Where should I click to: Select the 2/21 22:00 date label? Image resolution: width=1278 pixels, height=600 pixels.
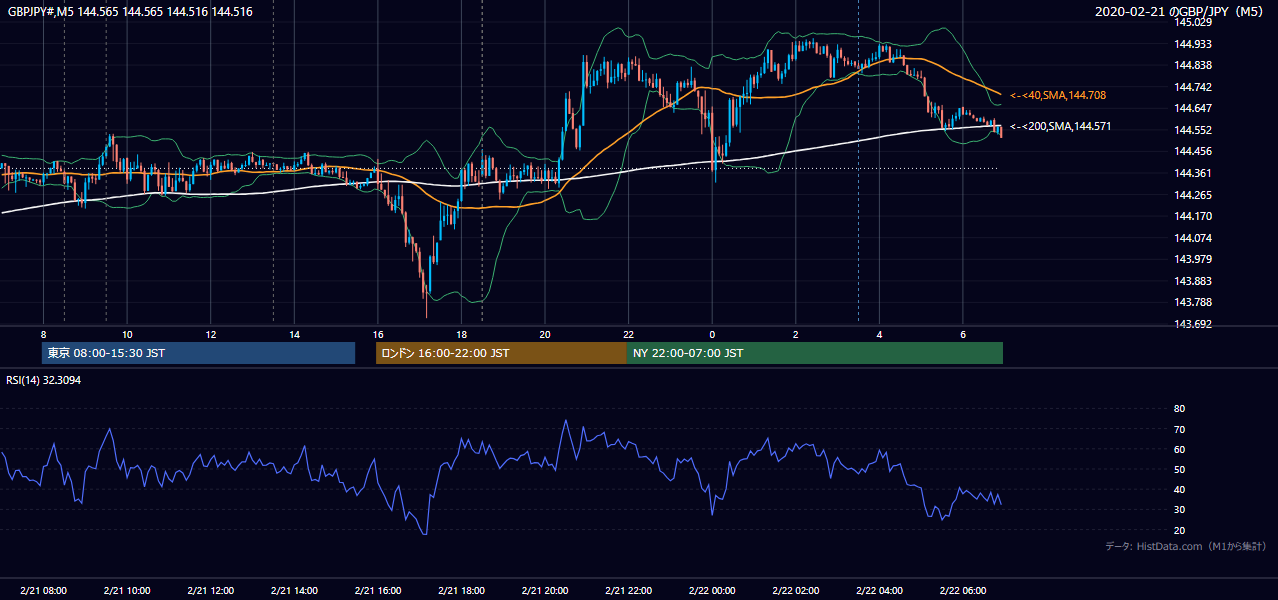629,590
